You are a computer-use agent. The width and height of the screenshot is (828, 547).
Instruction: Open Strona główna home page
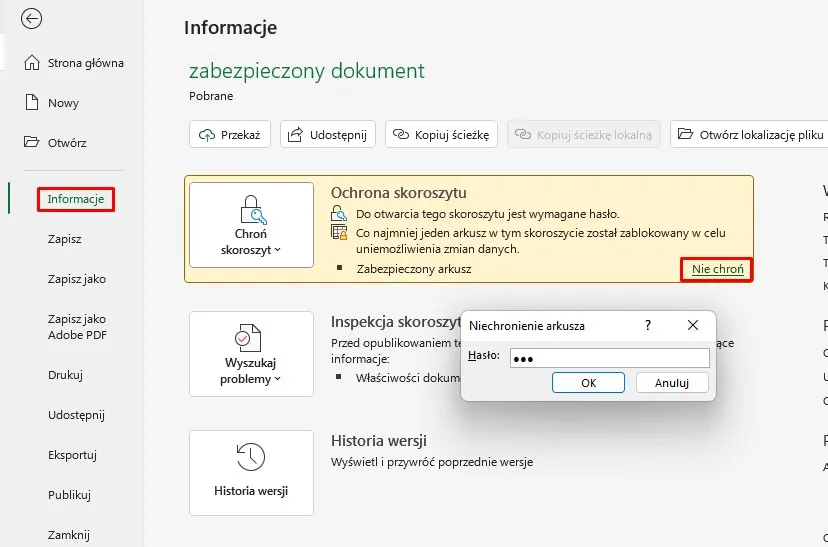tap(74, 63)
